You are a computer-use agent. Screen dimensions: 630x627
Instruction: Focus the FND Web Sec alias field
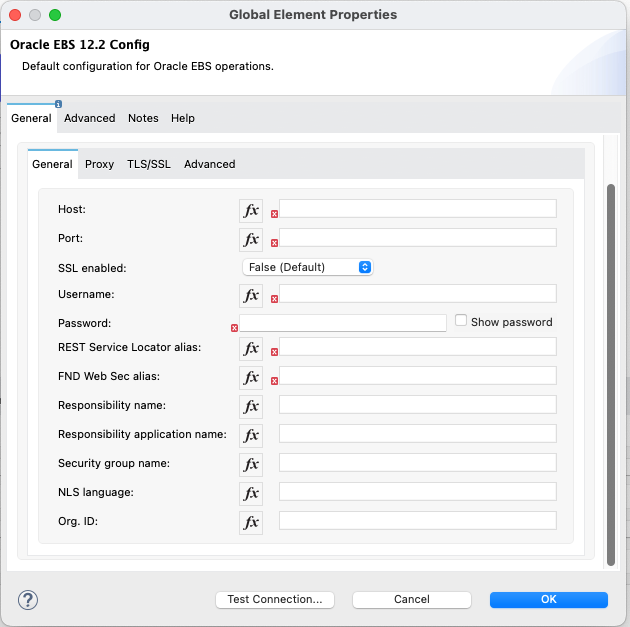[x=417, y=376]
